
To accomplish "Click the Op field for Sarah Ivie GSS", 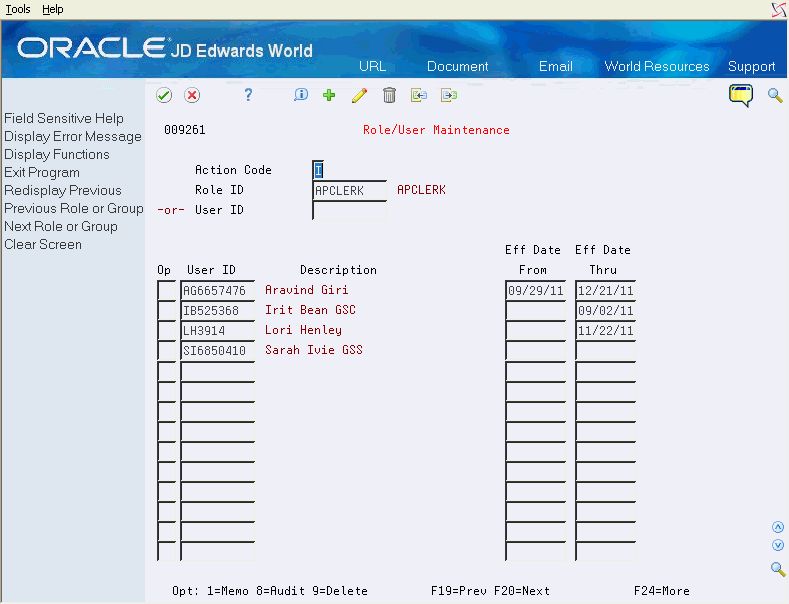I will [167, 351].
